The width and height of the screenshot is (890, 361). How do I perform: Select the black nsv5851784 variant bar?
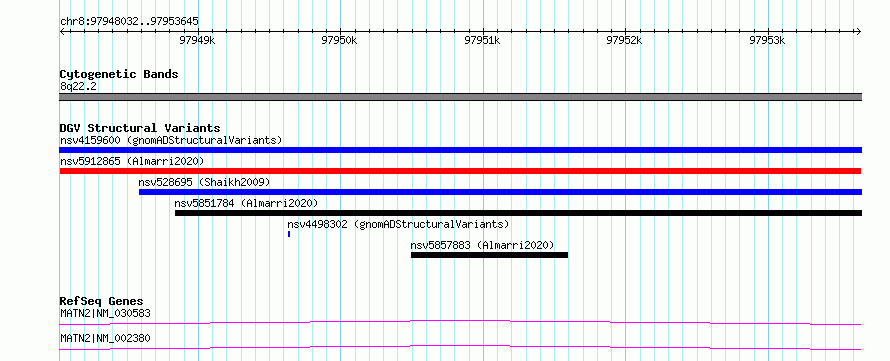[518, 213]
